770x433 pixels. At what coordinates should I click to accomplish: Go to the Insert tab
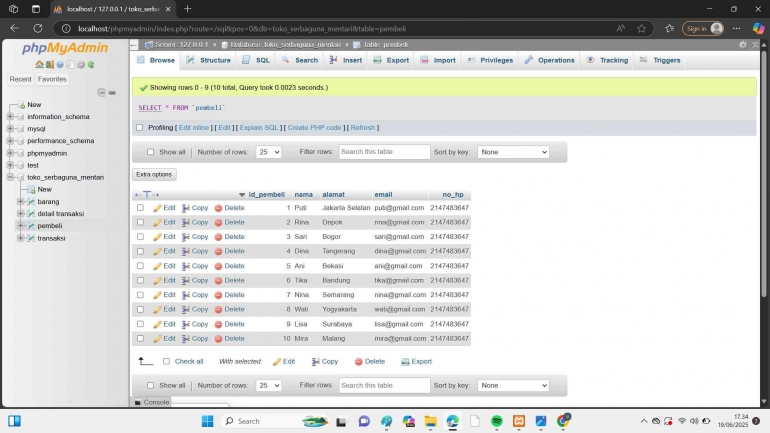[x=346, y=60]
